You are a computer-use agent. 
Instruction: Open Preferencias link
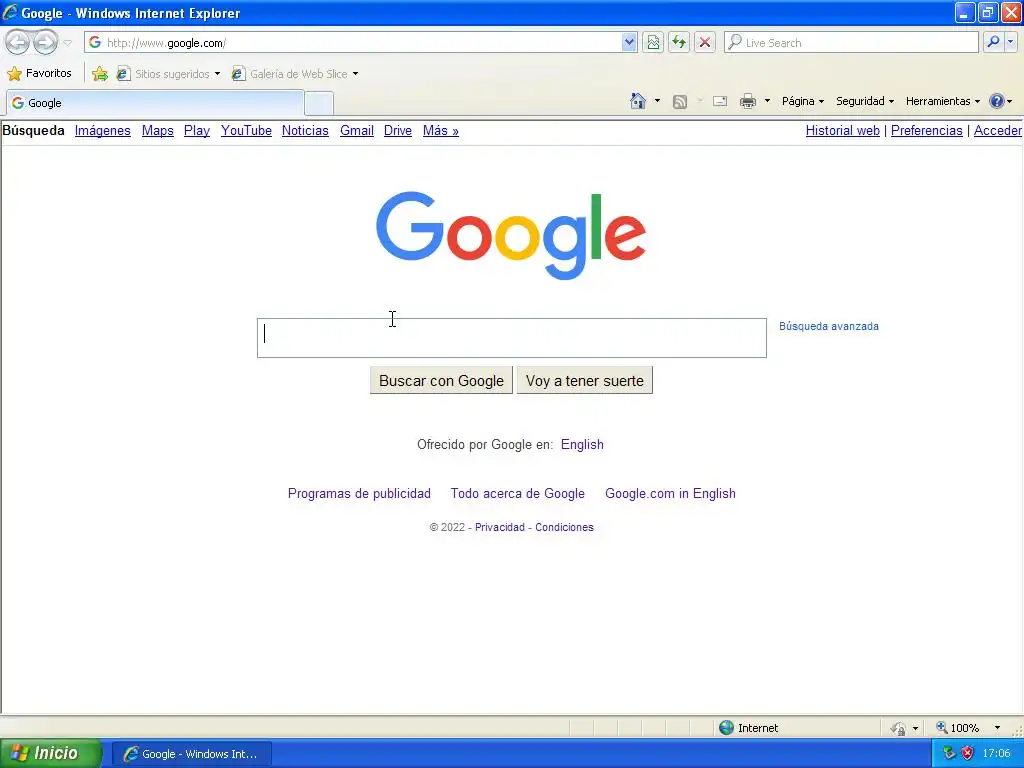click(927, 131)
